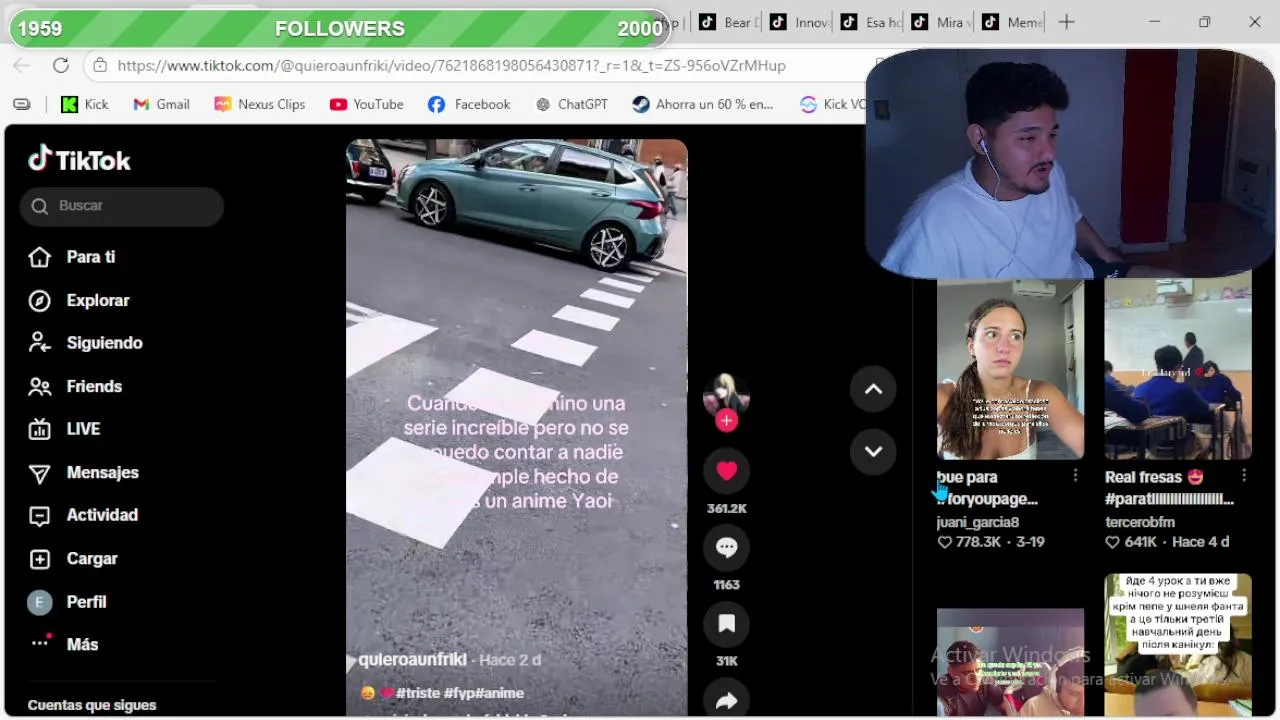Switch to the Esa ho browser tab
Screen dimensions: 1280x720
pos(871,22)
